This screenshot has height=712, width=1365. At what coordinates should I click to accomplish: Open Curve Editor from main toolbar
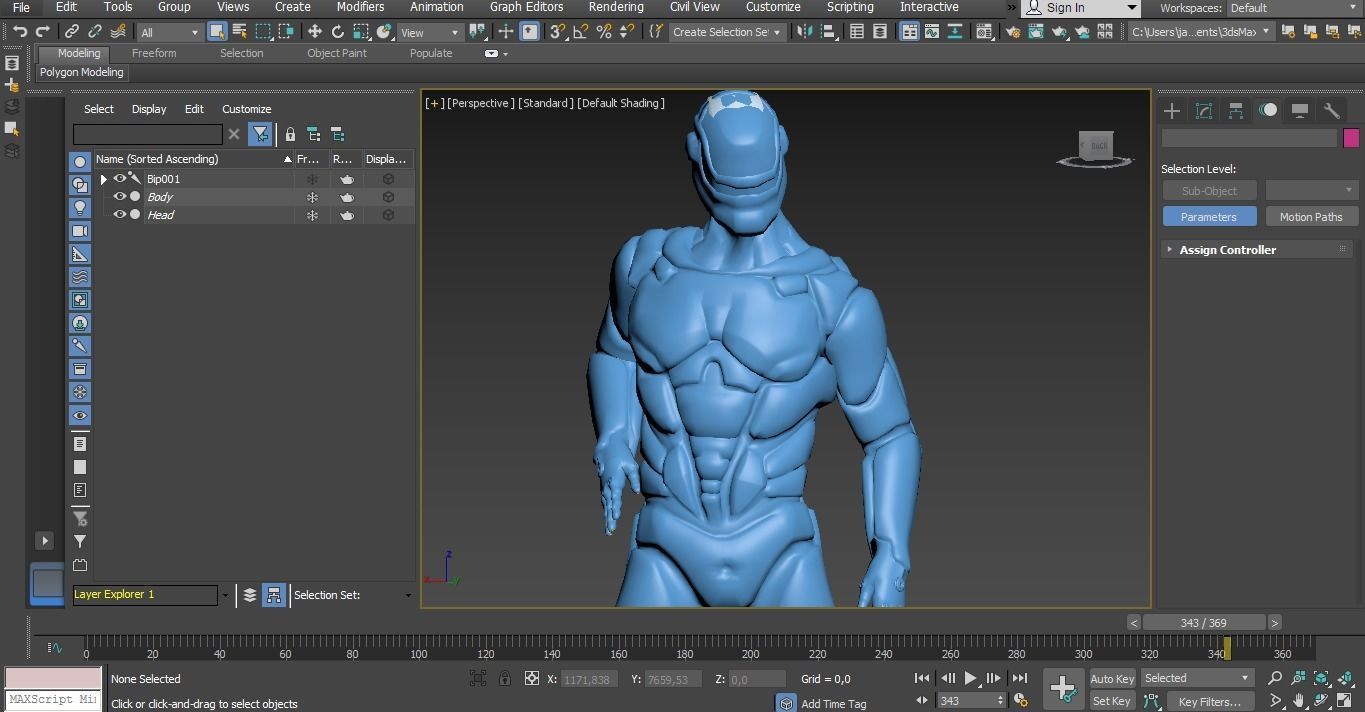(932, 32)
